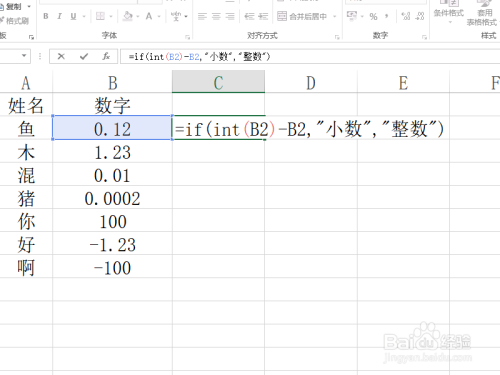Screen dimensions: 500x375
Task: Click cell with value -1.23
Action: coord(113,245)
